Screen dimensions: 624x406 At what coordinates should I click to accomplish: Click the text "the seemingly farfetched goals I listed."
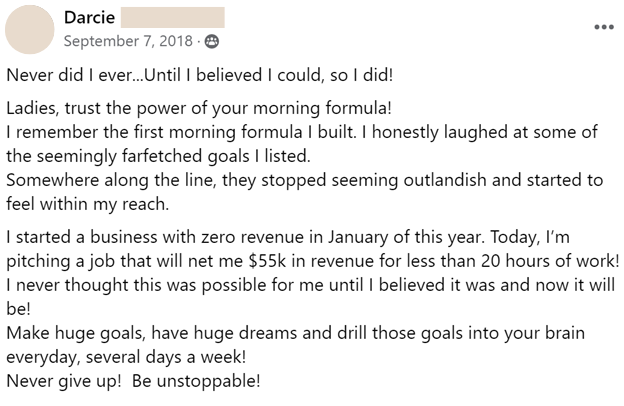pyautogui.click(x=158, y=156)
